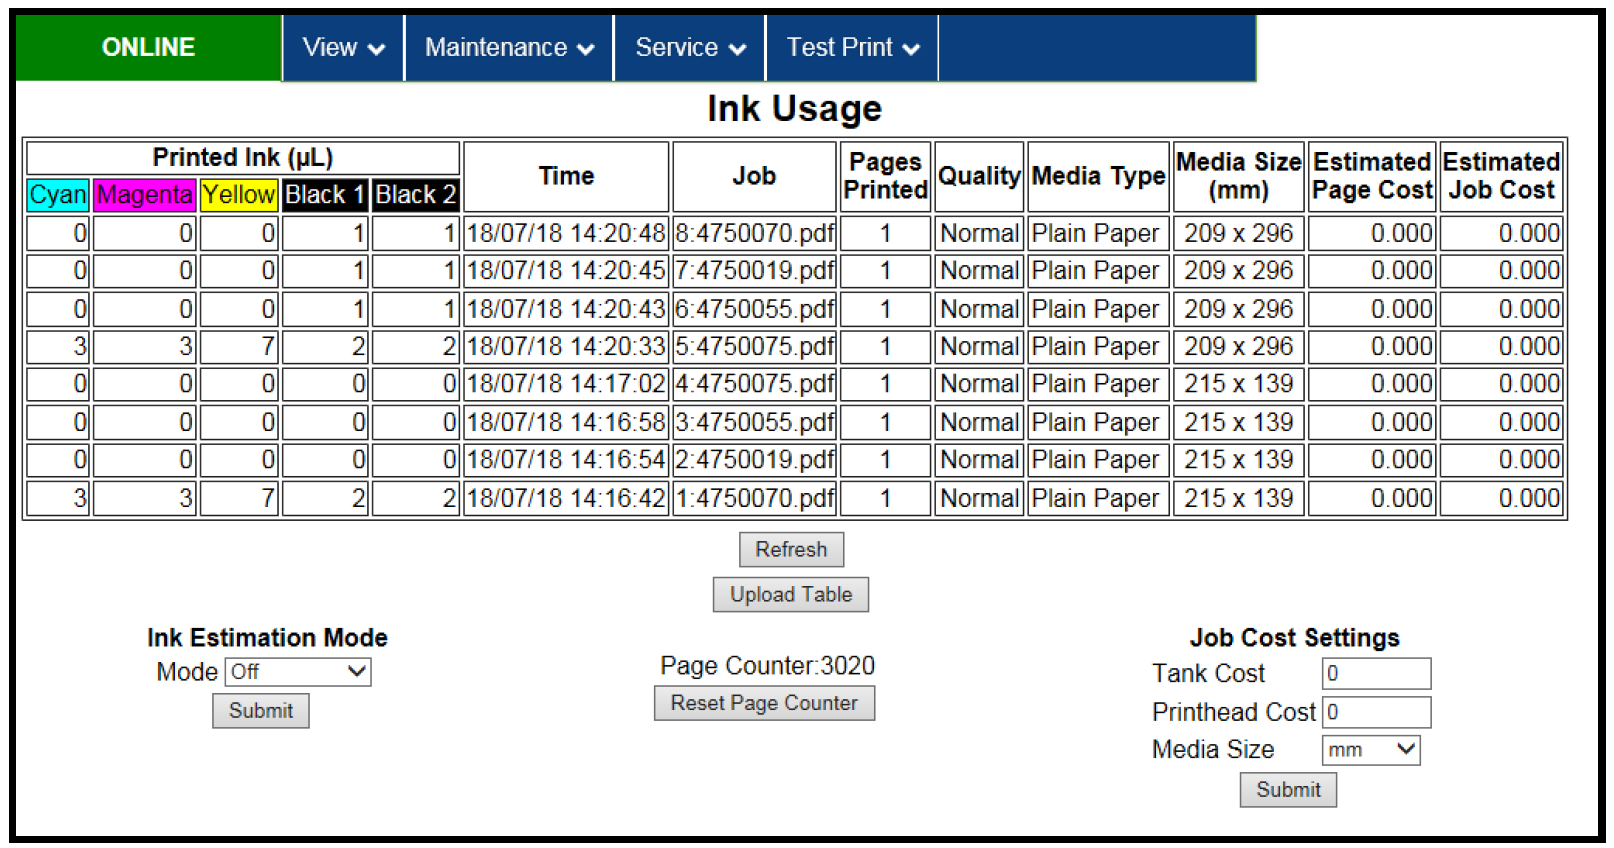This screenshot has width=1614, height=848.
Task: Click timestamp 18/07/18 14:16:42
Action: click(x=566, y=498)
